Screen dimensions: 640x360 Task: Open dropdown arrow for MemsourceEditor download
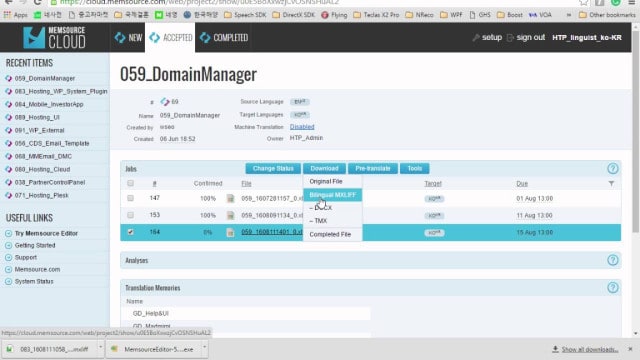[x=205, y=348]
